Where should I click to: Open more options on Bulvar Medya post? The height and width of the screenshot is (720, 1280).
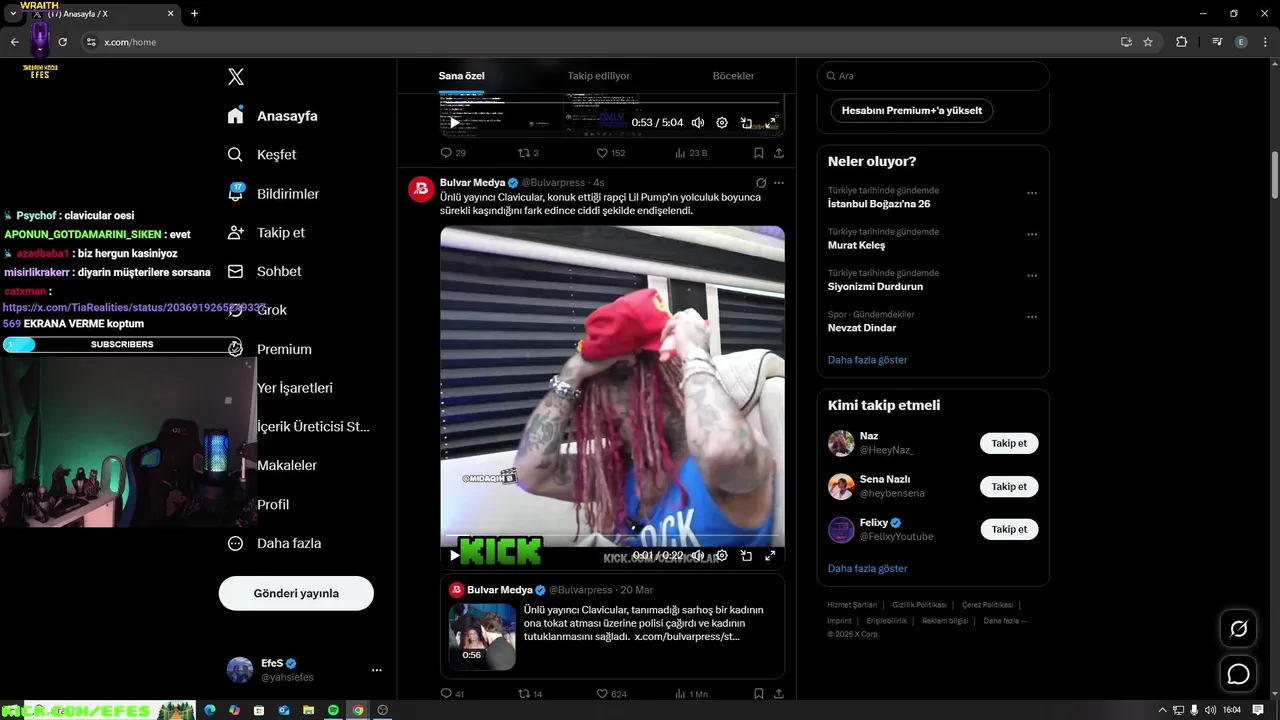pyautogui.click(x=779, y=183)
